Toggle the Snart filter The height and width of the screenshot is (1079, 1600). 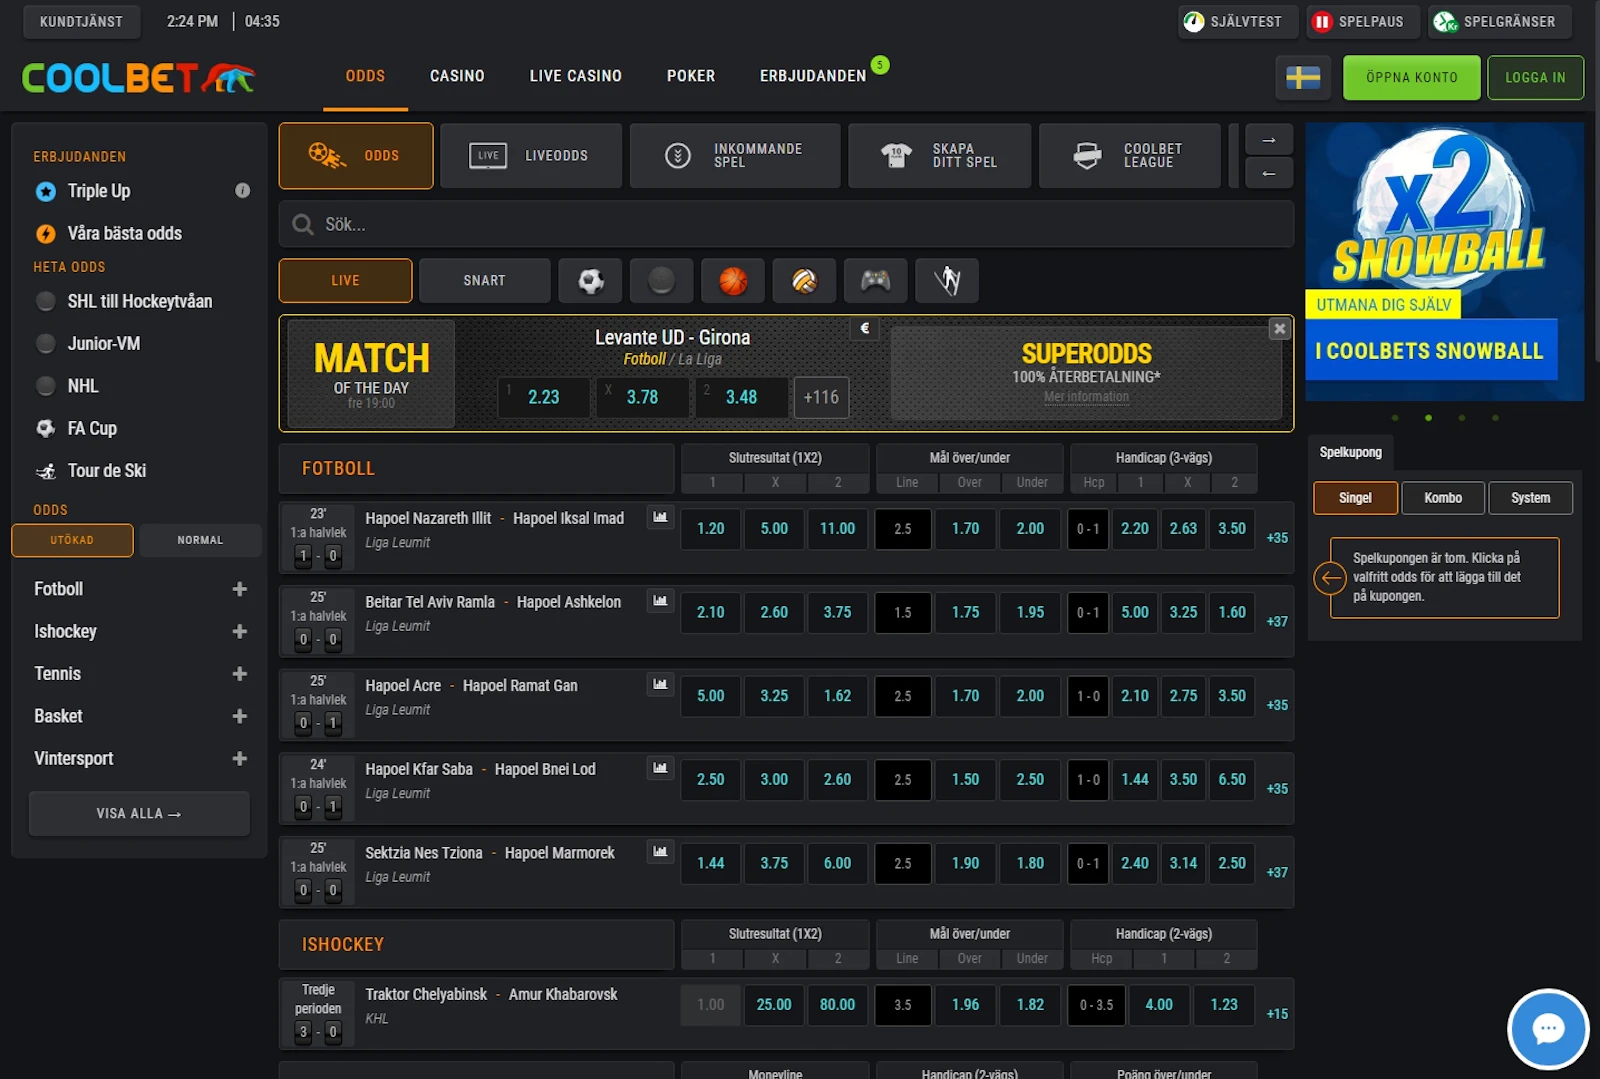[484, 281]
